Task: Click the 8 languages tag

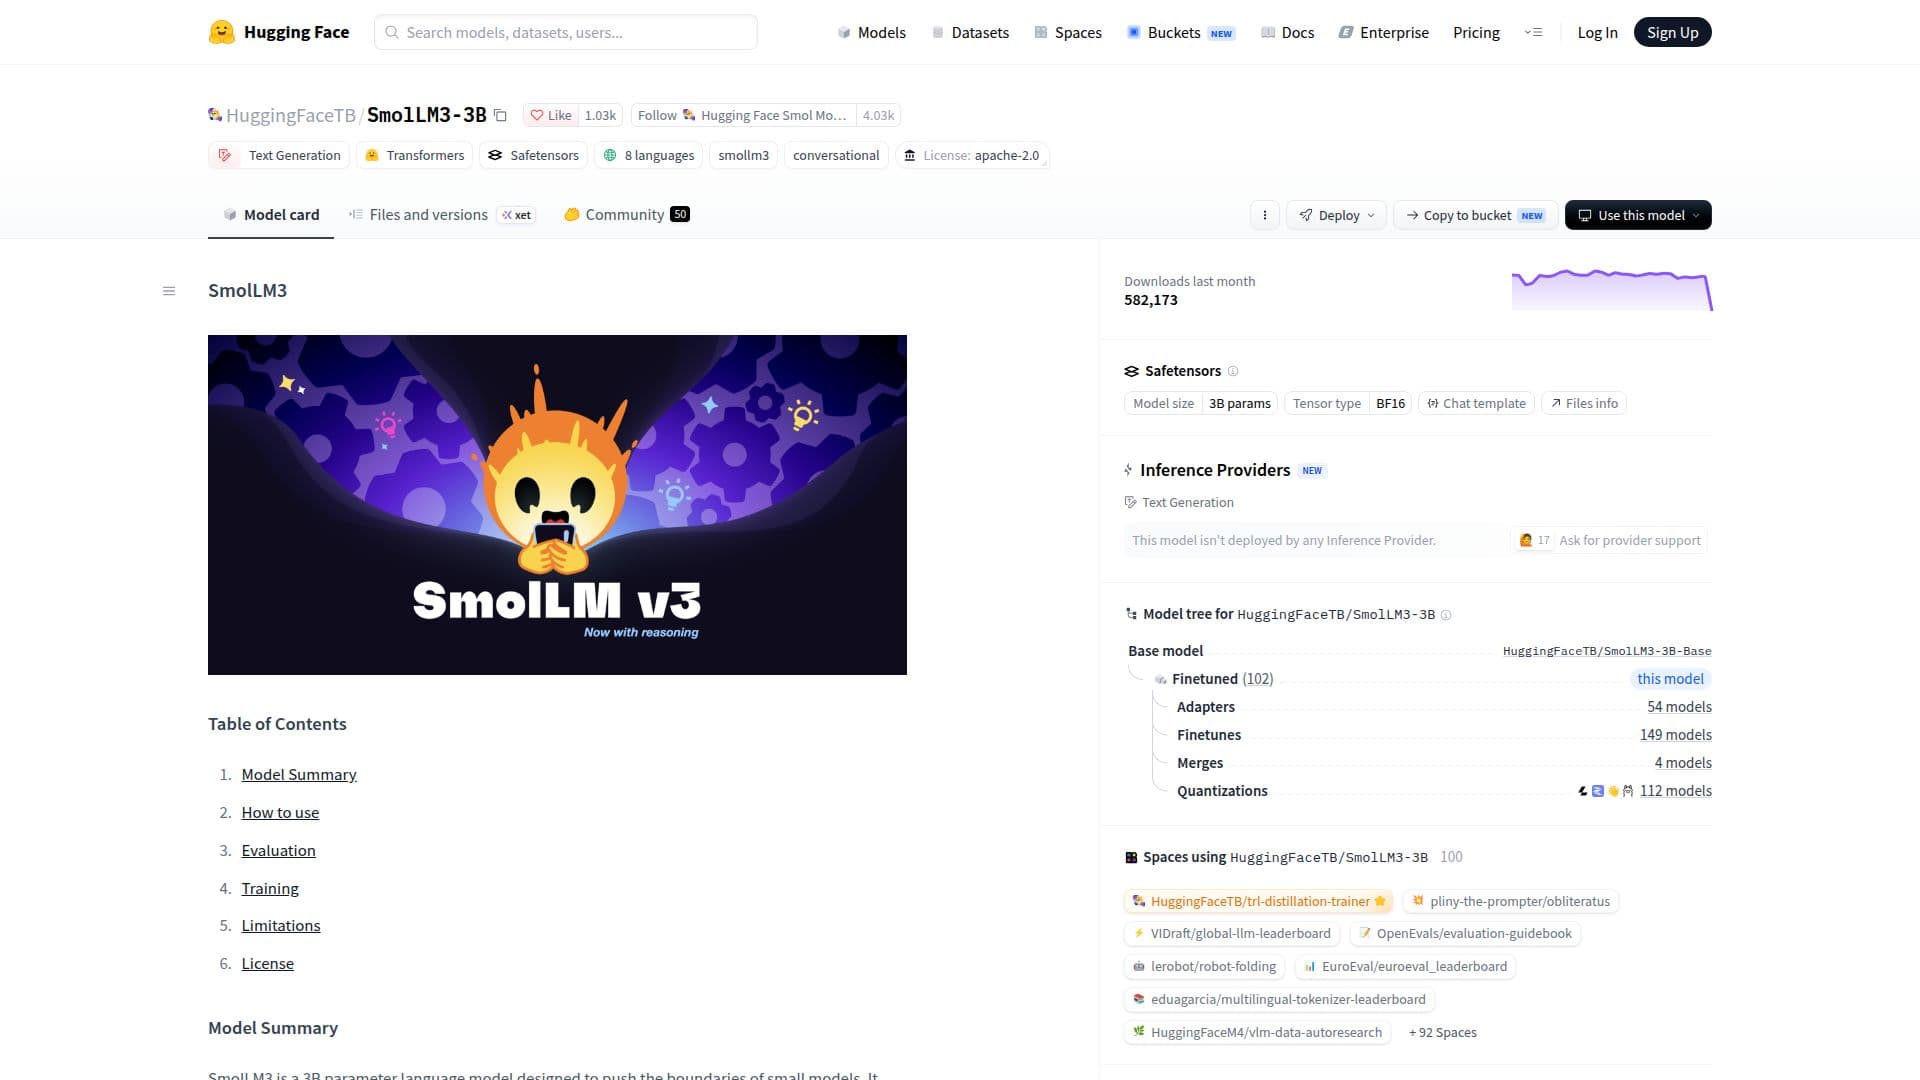Action: coord(649,155)
